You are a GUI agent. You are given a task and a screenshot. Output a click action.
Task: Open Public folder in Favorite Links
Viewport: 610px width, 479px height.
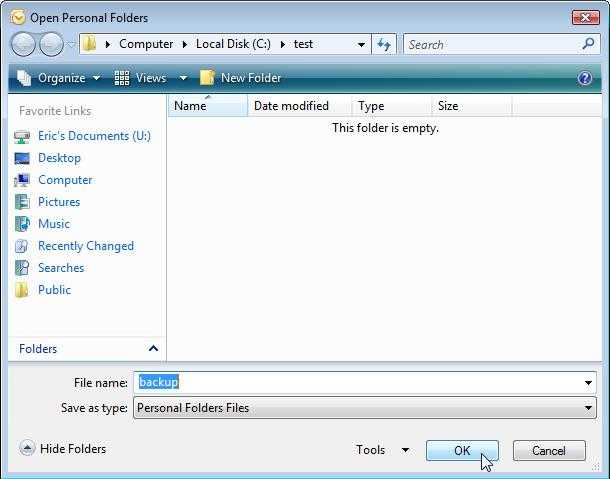click(54, 290)
